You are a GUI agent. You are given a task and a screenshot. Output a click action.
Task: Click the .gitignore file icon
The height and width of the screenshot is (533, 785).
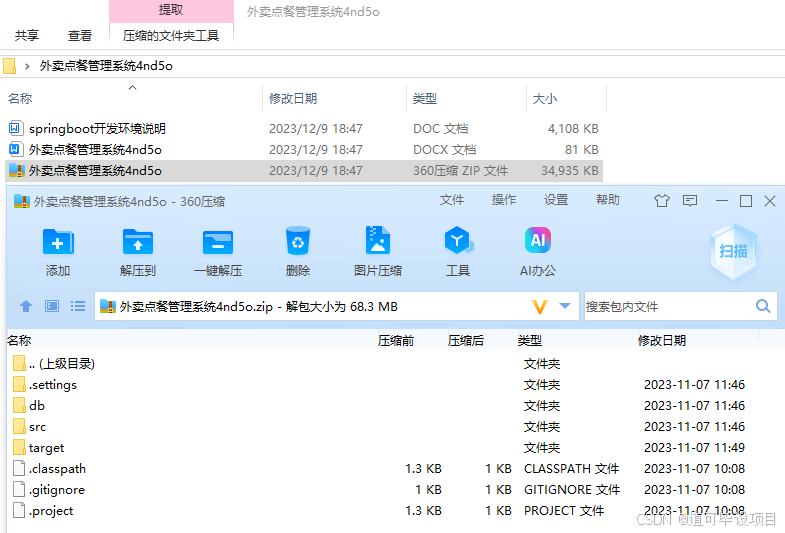19,489
